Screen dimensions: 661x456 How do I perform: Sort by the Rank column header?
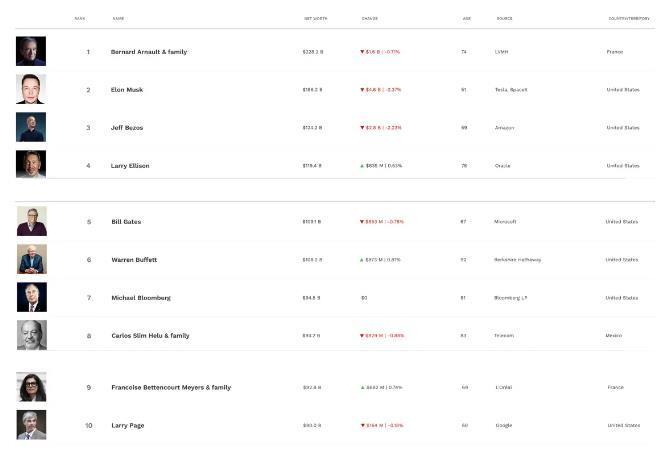(x=80, y=18)
